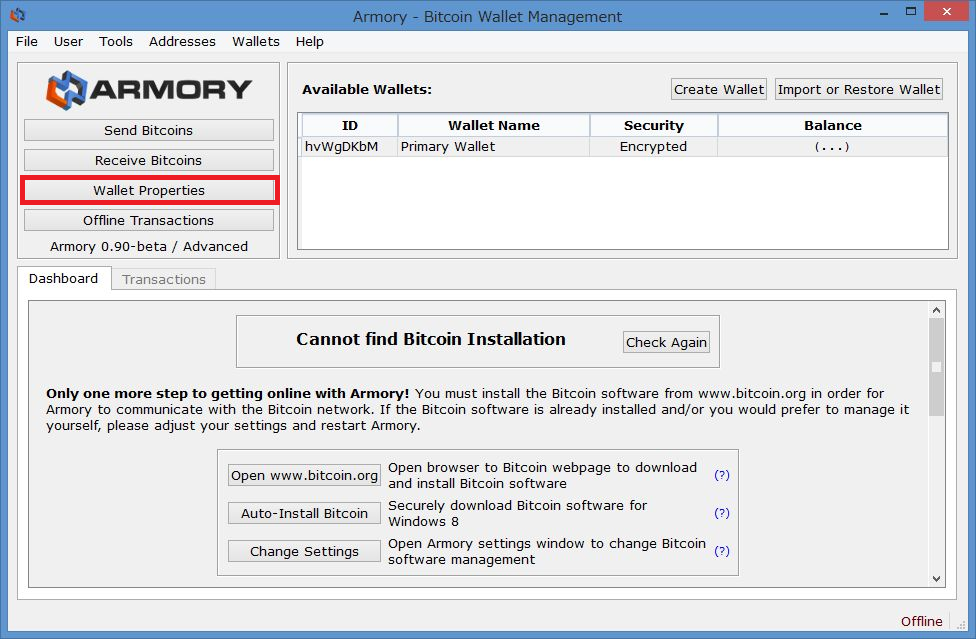Screen dimensions: 976x639
Task: Click the Offline status in status bar
Action: pyautogui.click(x=922, y=622)
